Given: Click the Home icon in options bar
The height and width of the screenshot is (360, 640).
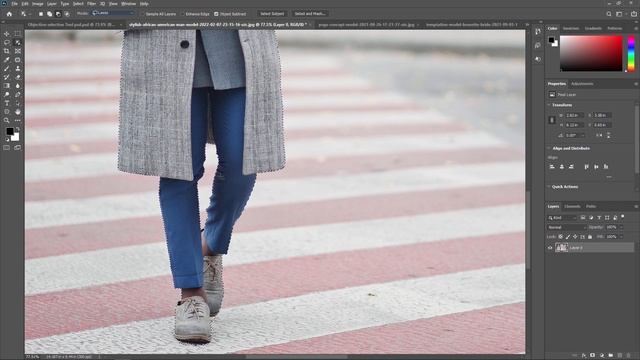Looking at the screenshot, I should coord(9,14).
